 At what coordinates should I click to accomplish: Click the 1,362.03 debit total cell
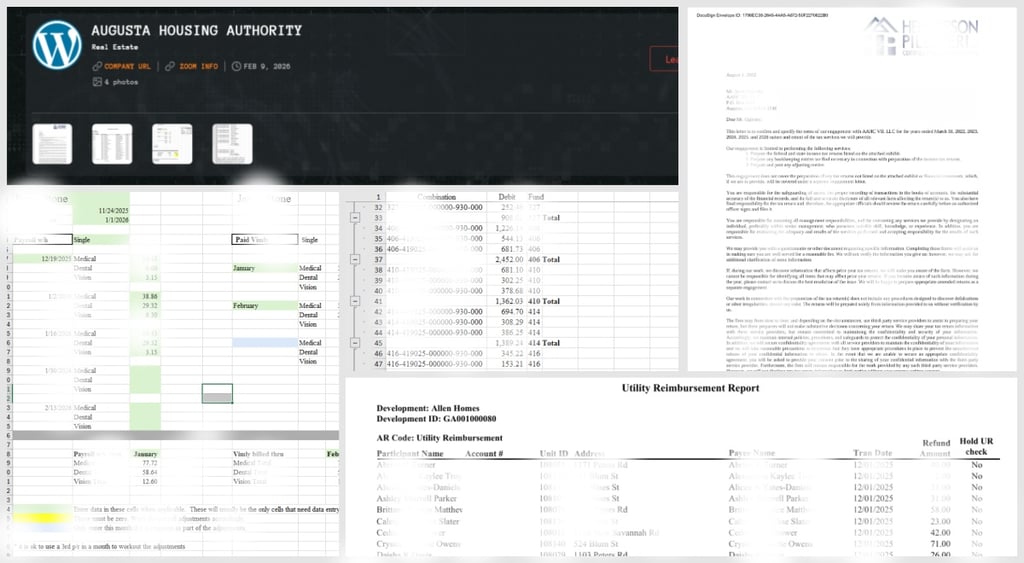tap(509, 301)
